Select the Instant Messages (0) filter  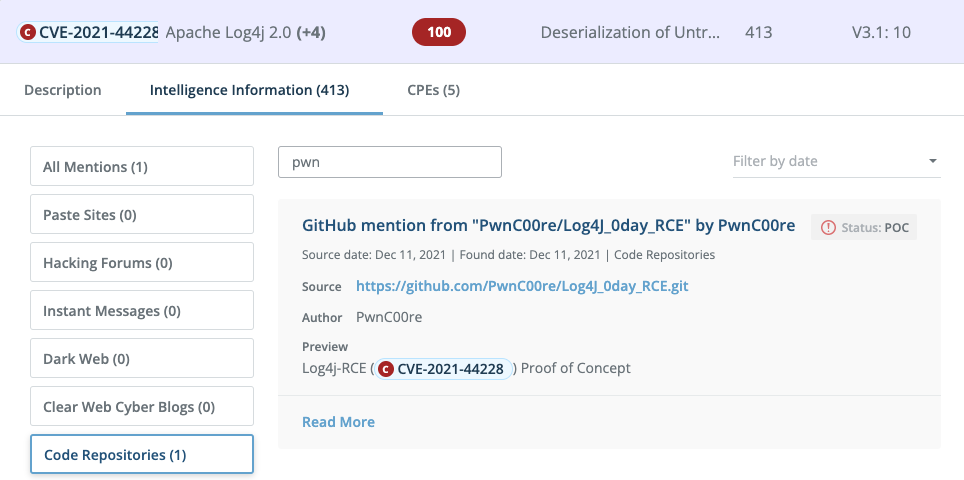pyautogui.click(x=142, y=311)
